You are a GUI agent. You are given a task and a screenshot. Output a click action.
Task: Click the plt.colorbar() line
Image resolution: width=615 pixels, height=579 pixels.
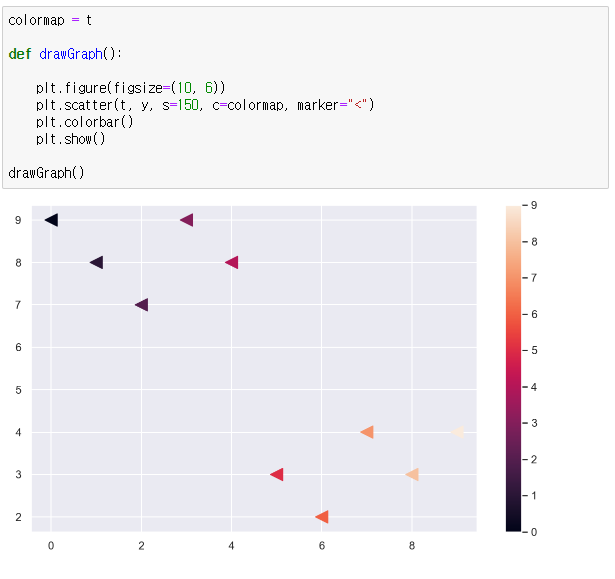click(x=85, y=122)
